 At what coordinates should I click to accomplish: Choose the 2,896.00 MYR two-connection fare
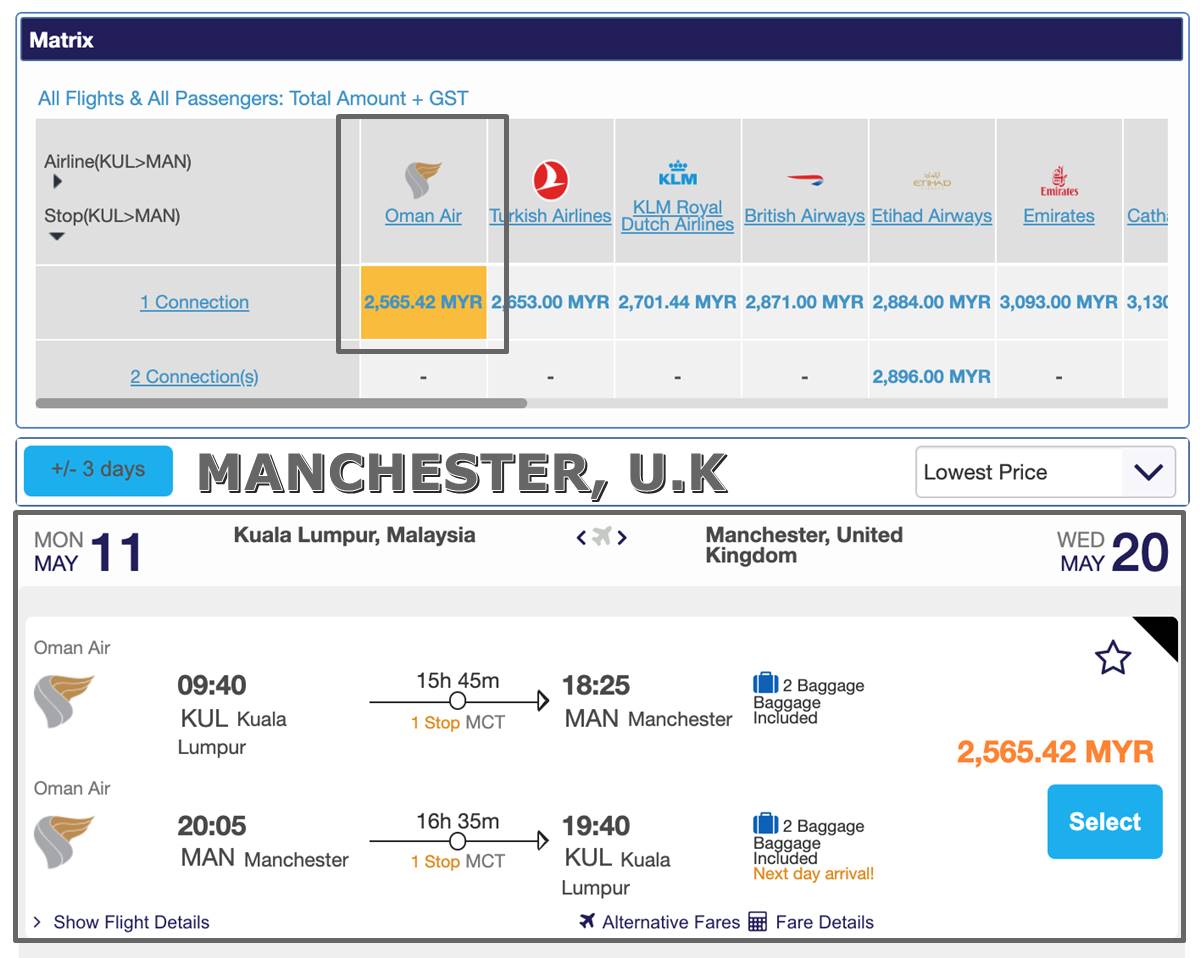click(931, 377)
